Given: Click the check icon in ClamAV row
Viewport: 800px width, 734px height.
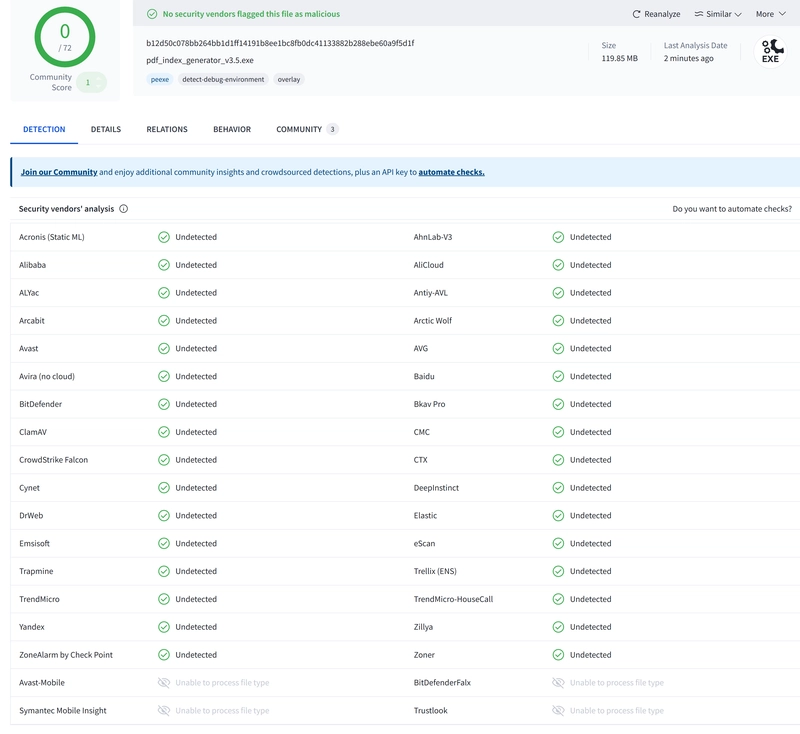Looking at the screenshot, I should pyautogui.click(x=164, y=432).
